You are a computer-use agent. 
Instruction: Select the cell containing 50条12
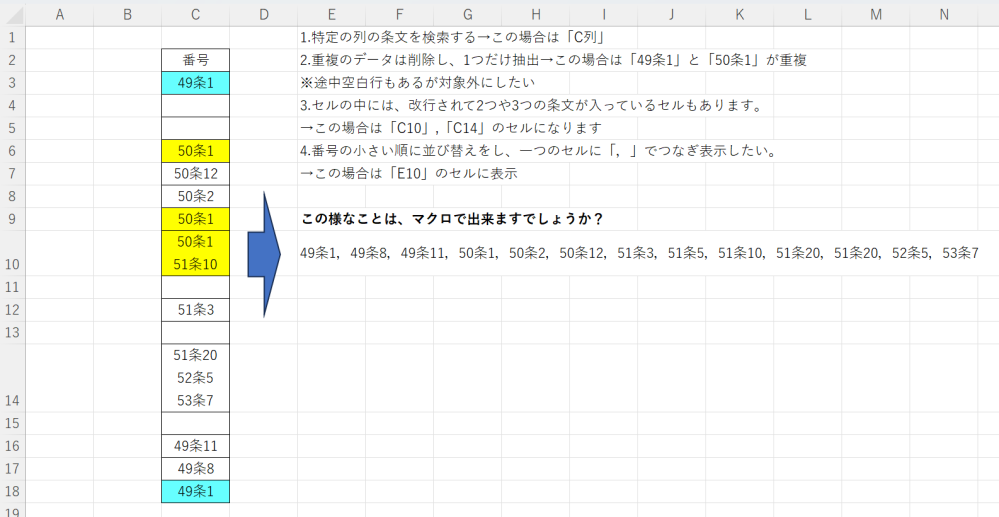[x=195, y=173]
